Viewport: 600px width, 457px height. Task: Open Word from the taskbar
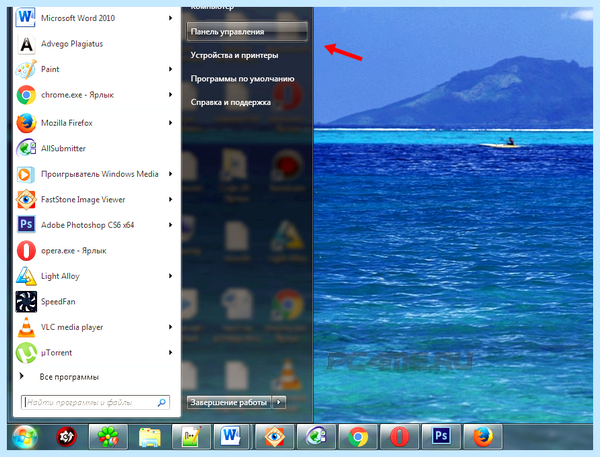pyautogui.click(x=232, y=437)
